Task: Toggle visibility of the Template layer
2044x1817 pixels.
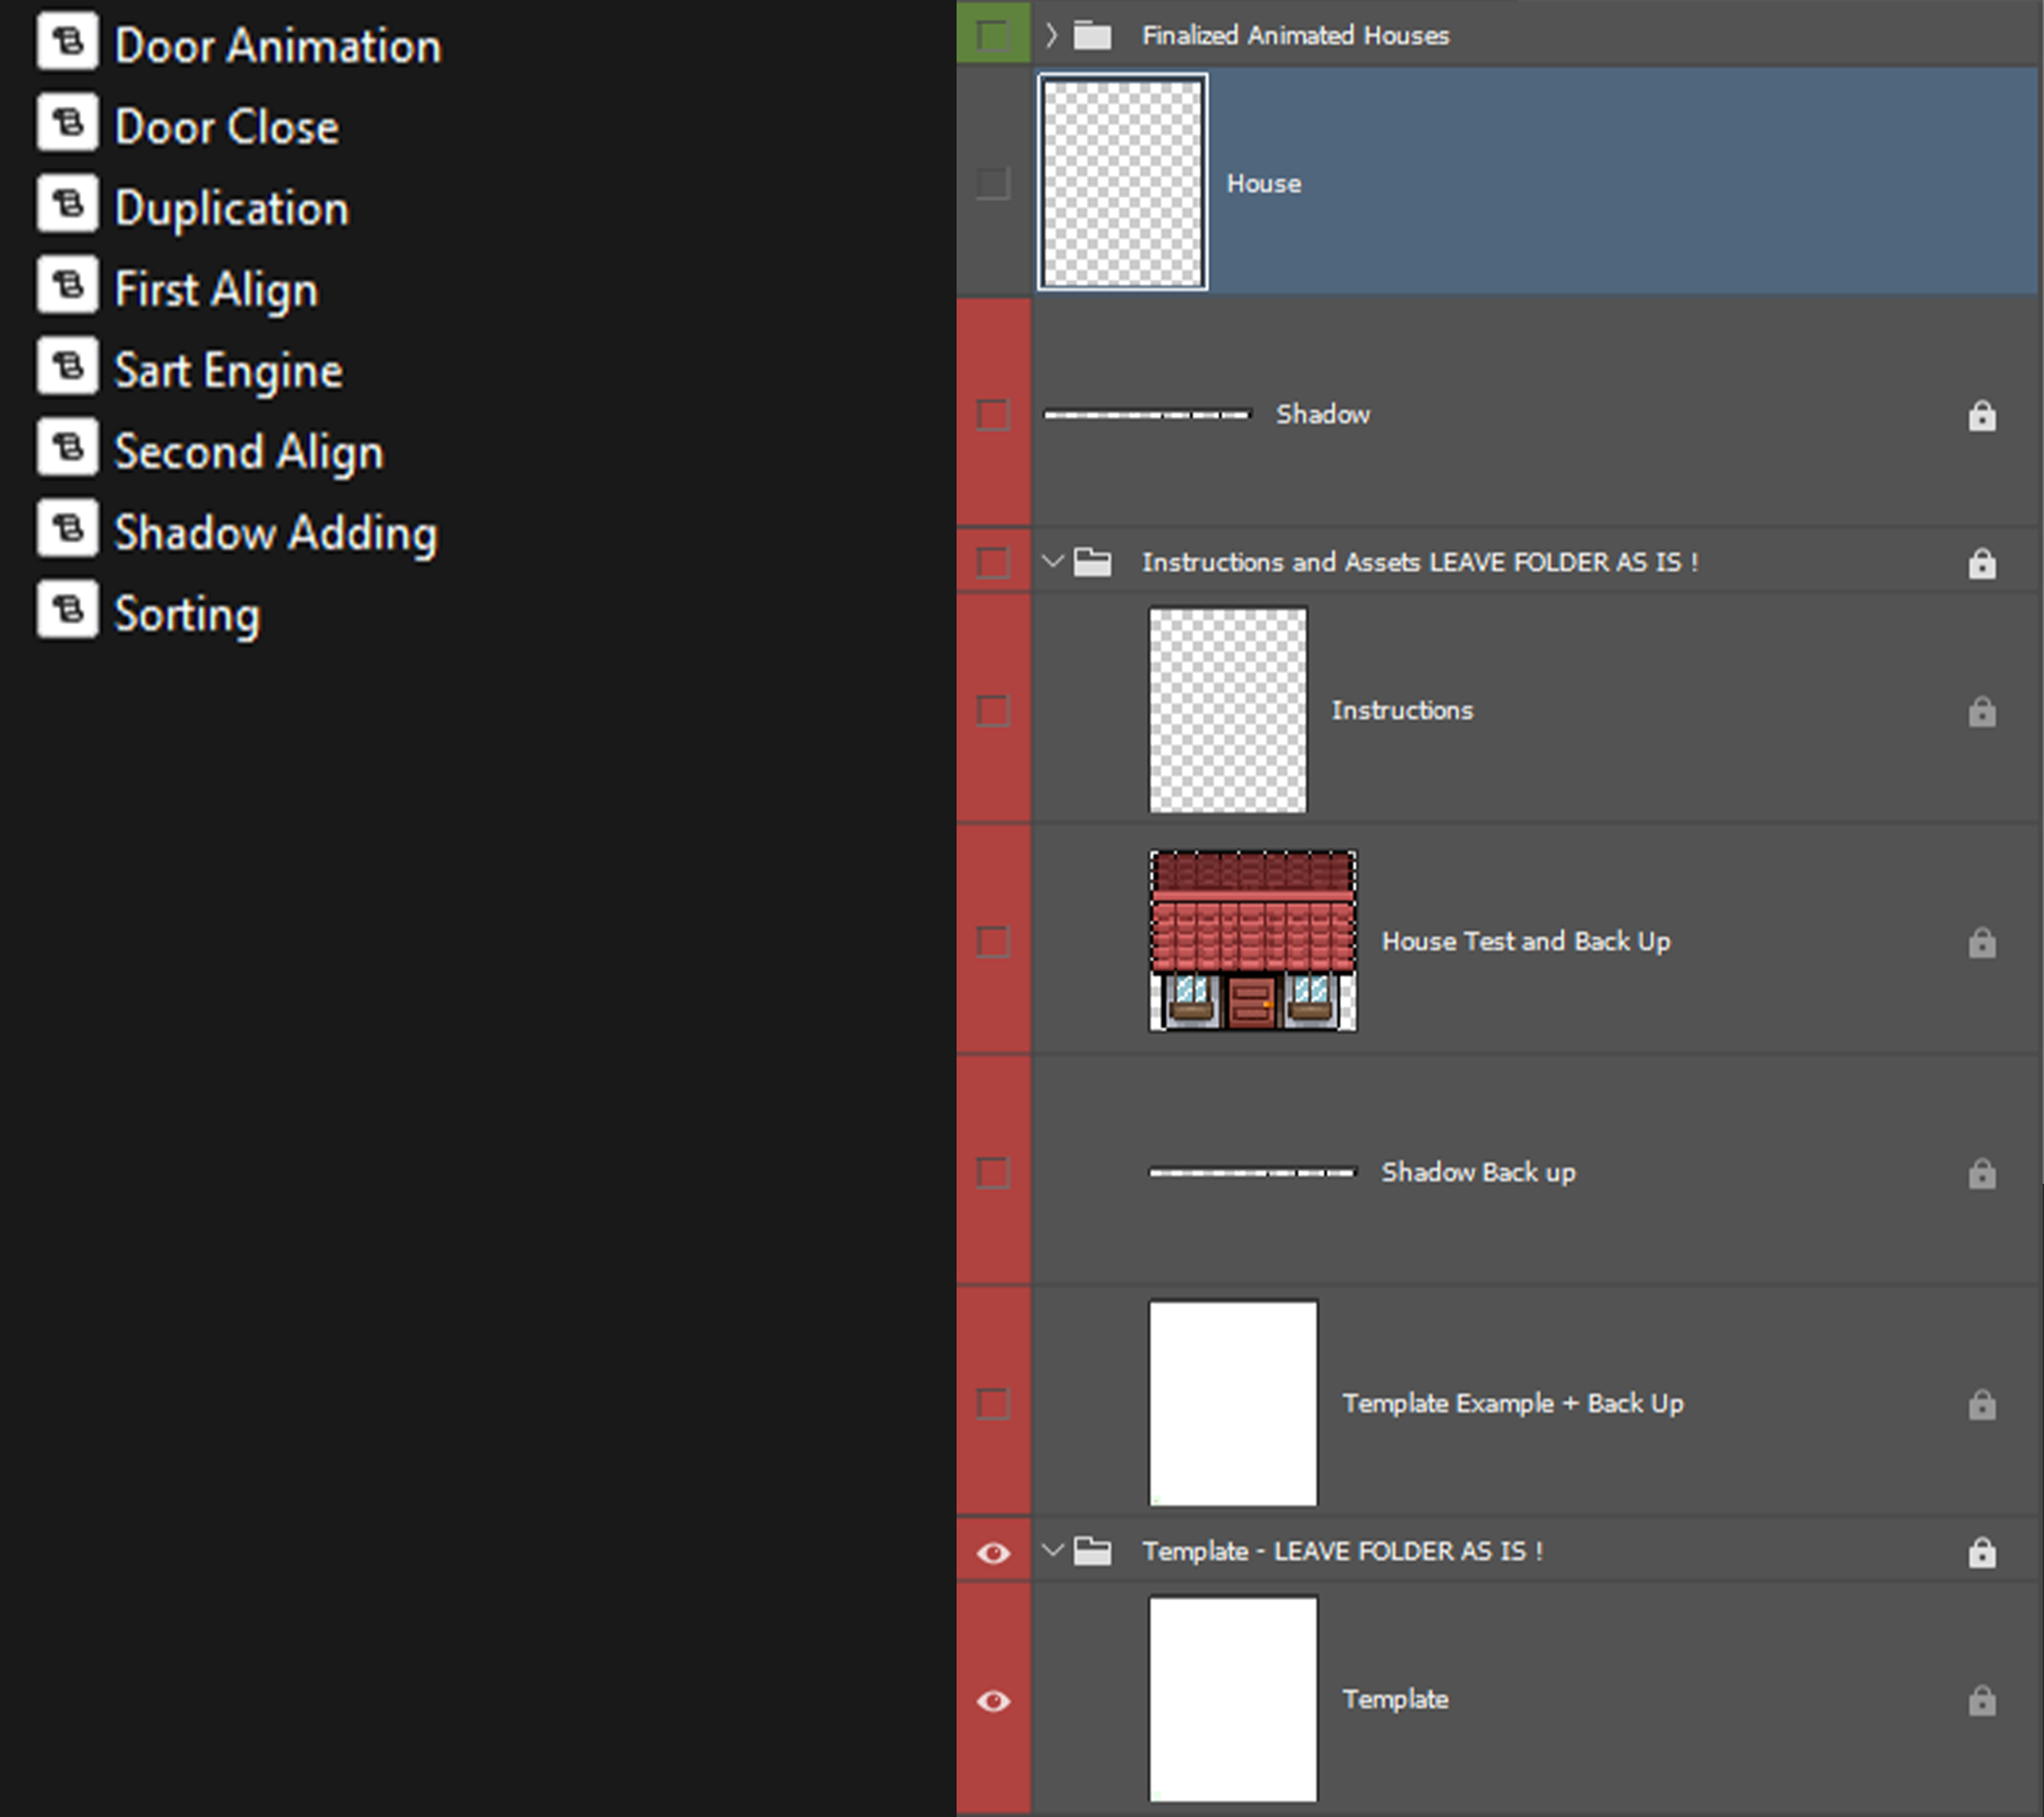Action: coord(993,1700)
